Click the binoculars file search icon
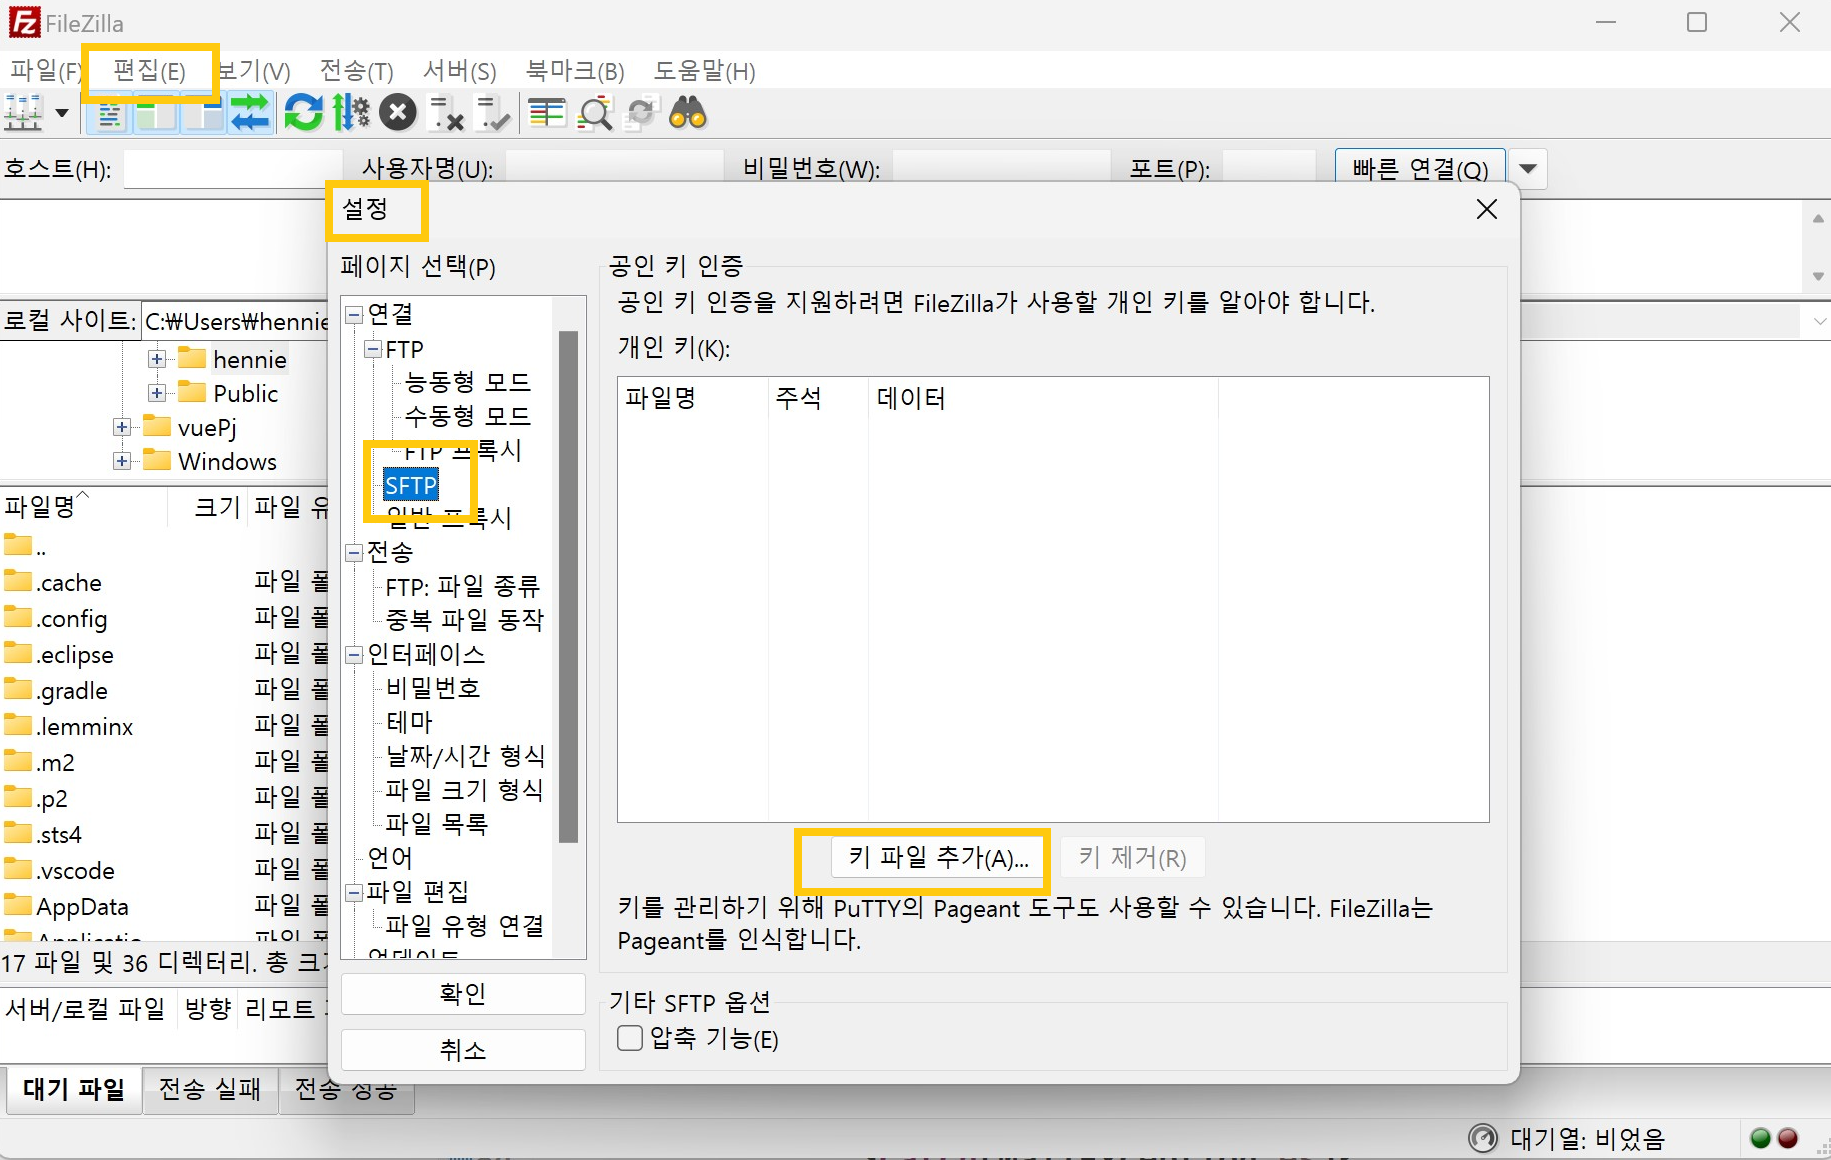Image resolution: width=1831 pixels, height=1160 pixels. tap(688, 113)
